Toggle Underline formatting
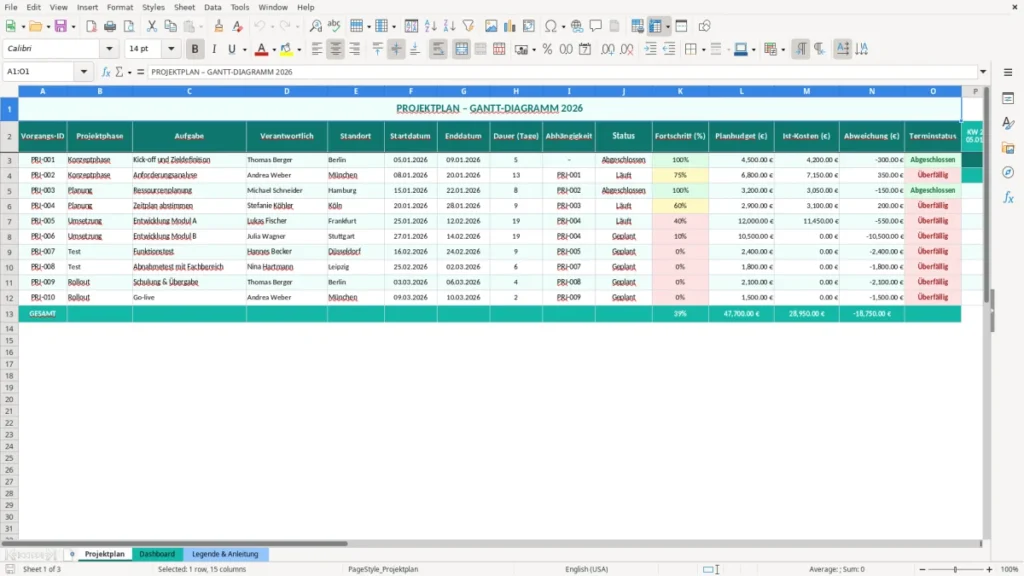Viewport: 1024px width, 576px height. click(x=231, y=49)
